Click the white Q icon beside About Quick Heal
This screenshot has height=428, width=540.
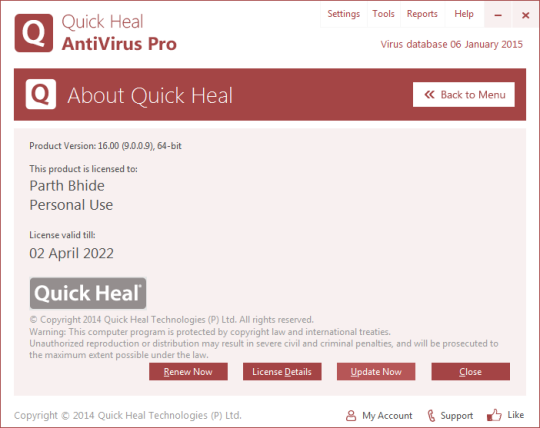click(41, 94)
